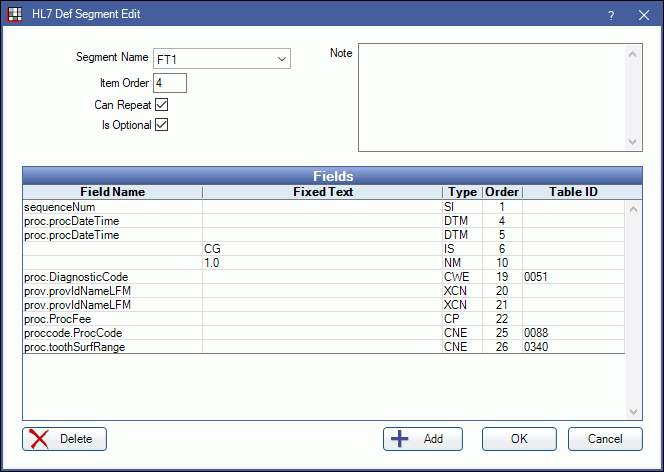
Task: Click the Fixed Text column header
Action: click(322, 191)
